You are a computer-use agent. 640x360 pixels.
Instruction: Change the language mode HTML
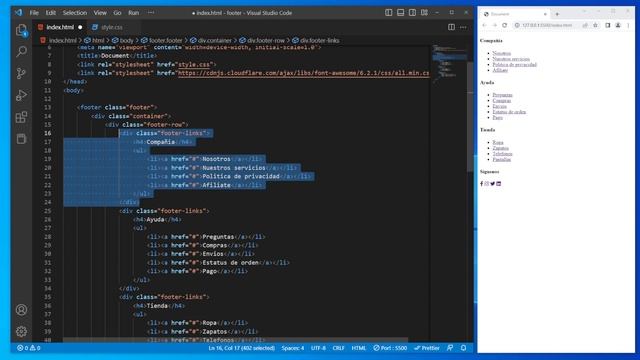359,348
